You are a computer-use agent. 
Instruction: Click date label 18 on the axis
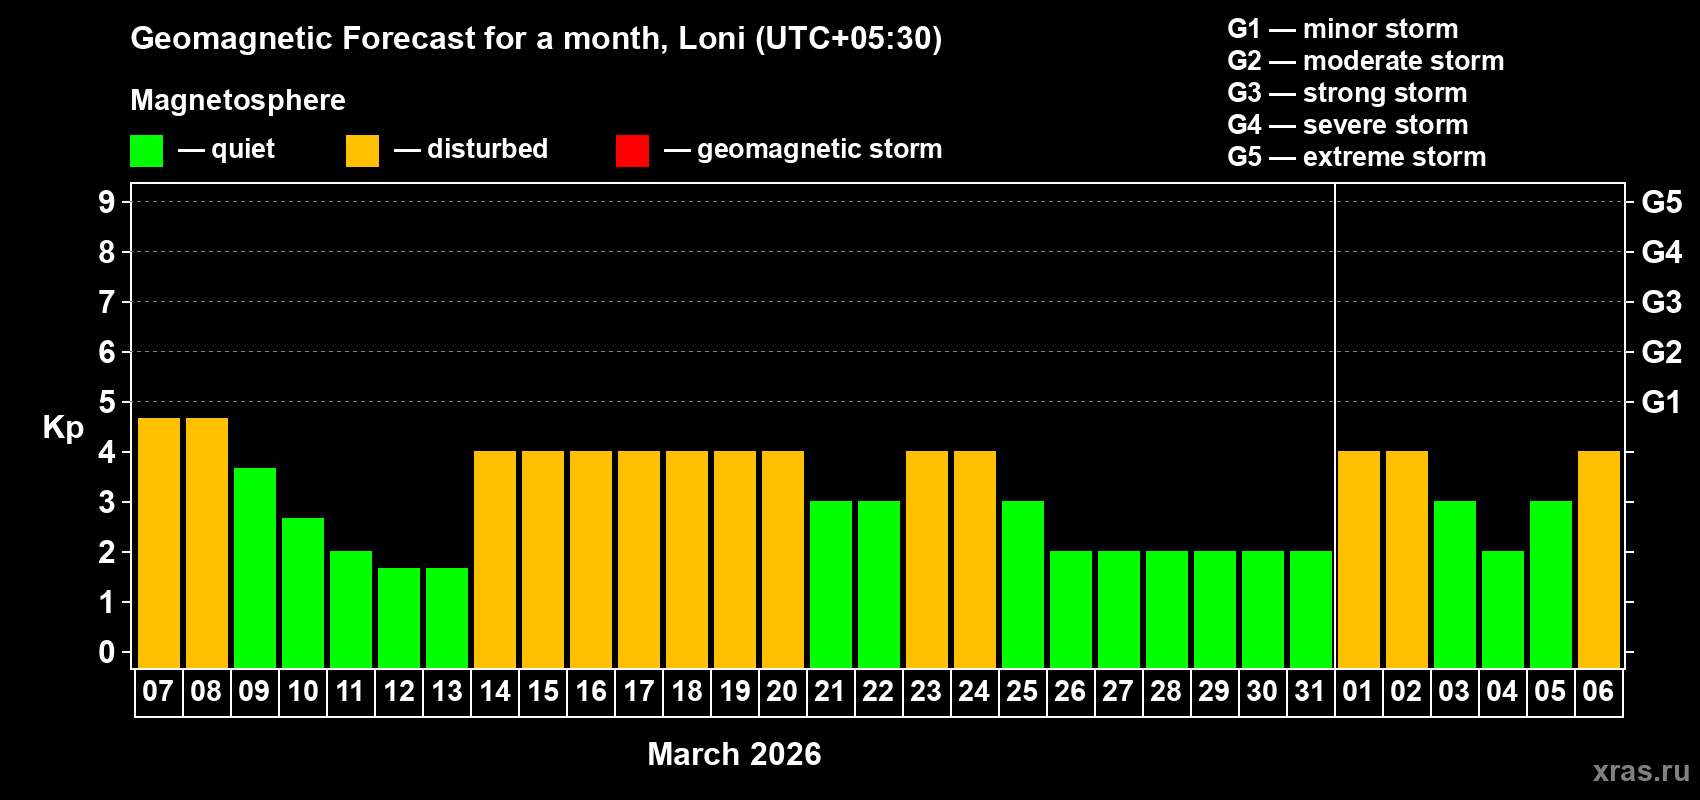(686, 691)
